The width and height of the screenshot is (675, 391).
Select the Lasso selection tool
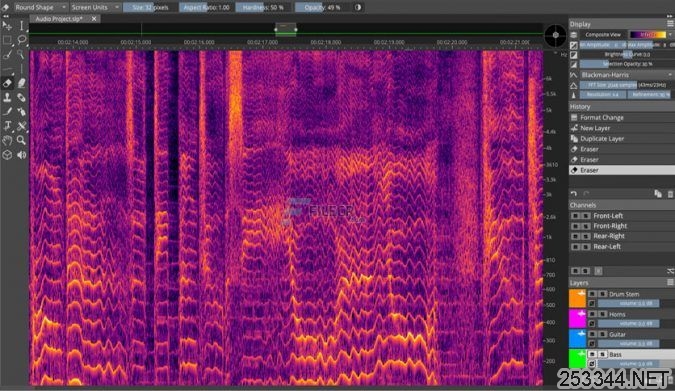[22, 40]
